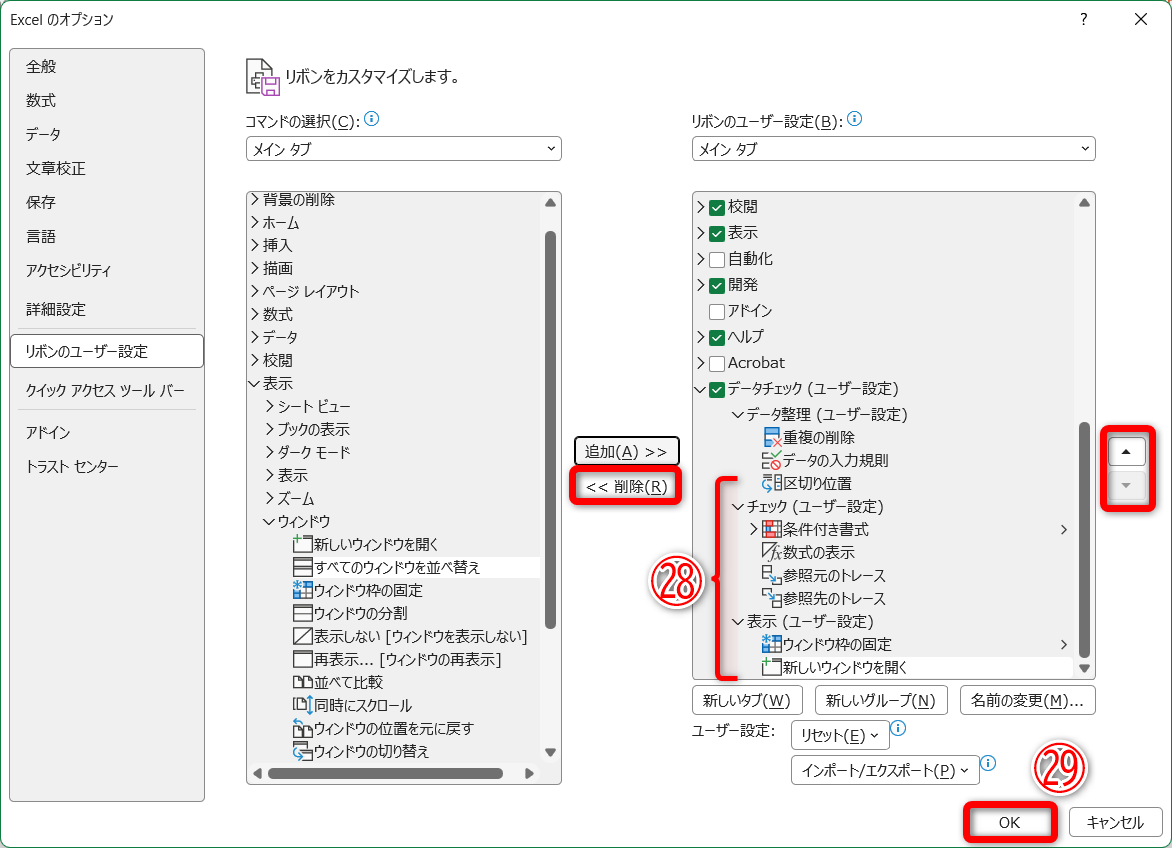Open the インポート/エクスポート dropdown button
1172x848 pixels.
pos(885,770)
